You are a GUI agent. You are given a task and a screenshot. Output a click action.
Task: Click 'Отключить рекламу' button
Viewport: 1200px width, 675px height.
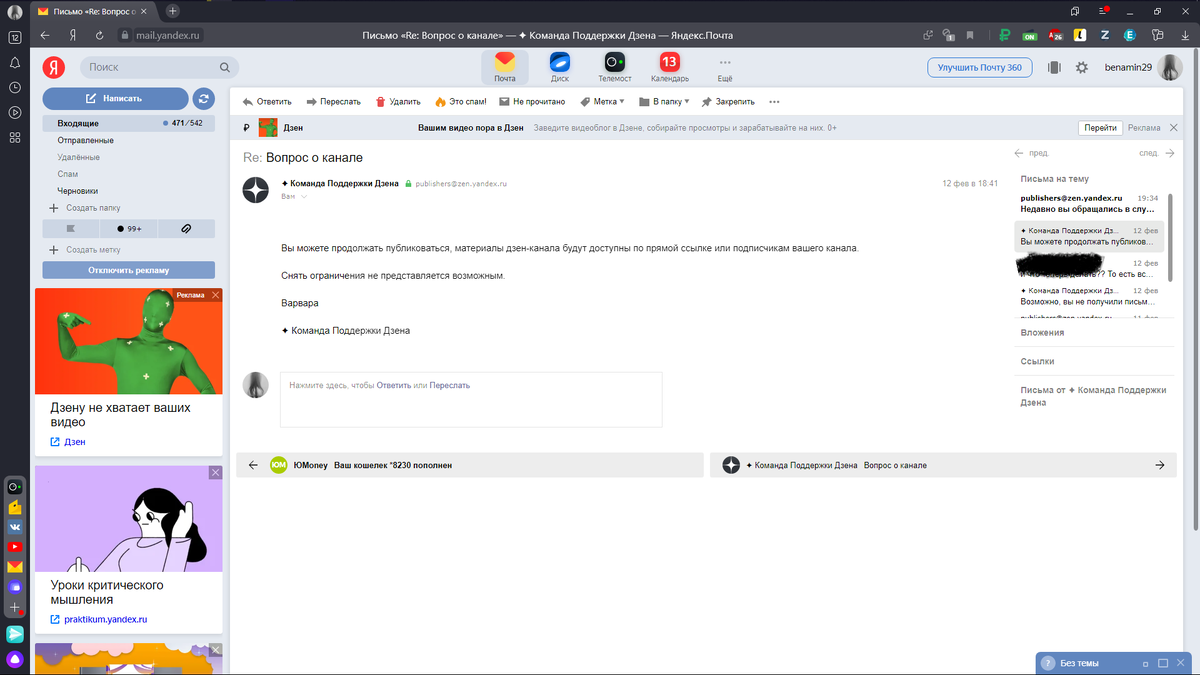pyautogui.click(x=128, y=270)
